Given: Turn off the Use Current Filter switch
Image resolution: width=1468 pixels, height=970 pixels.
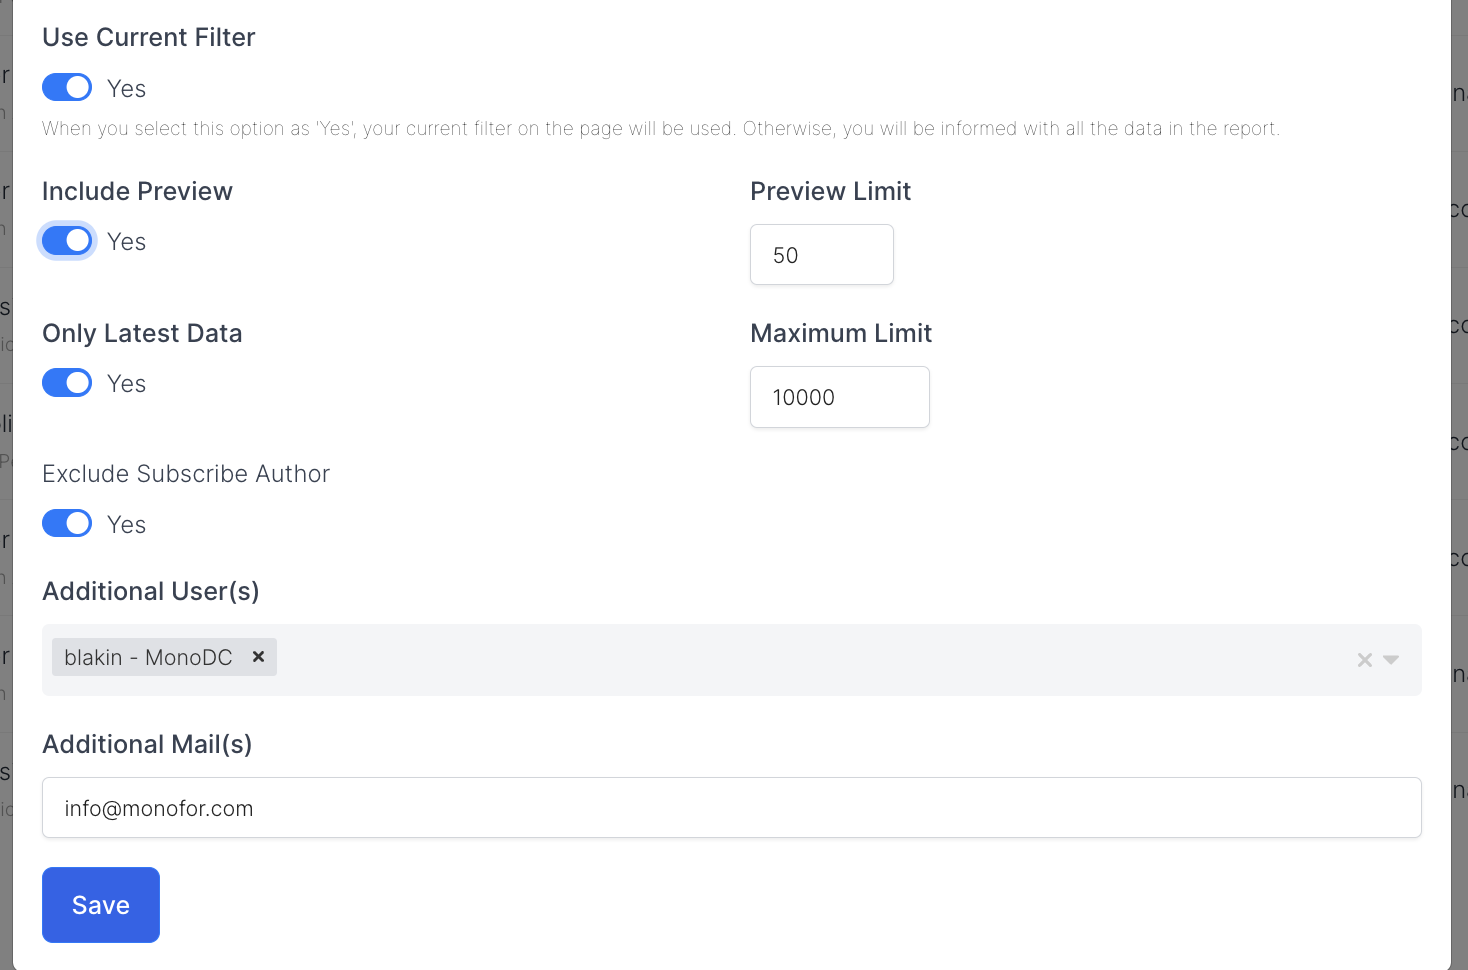Looking at the screenshot, I should click(x=67, y=88).
